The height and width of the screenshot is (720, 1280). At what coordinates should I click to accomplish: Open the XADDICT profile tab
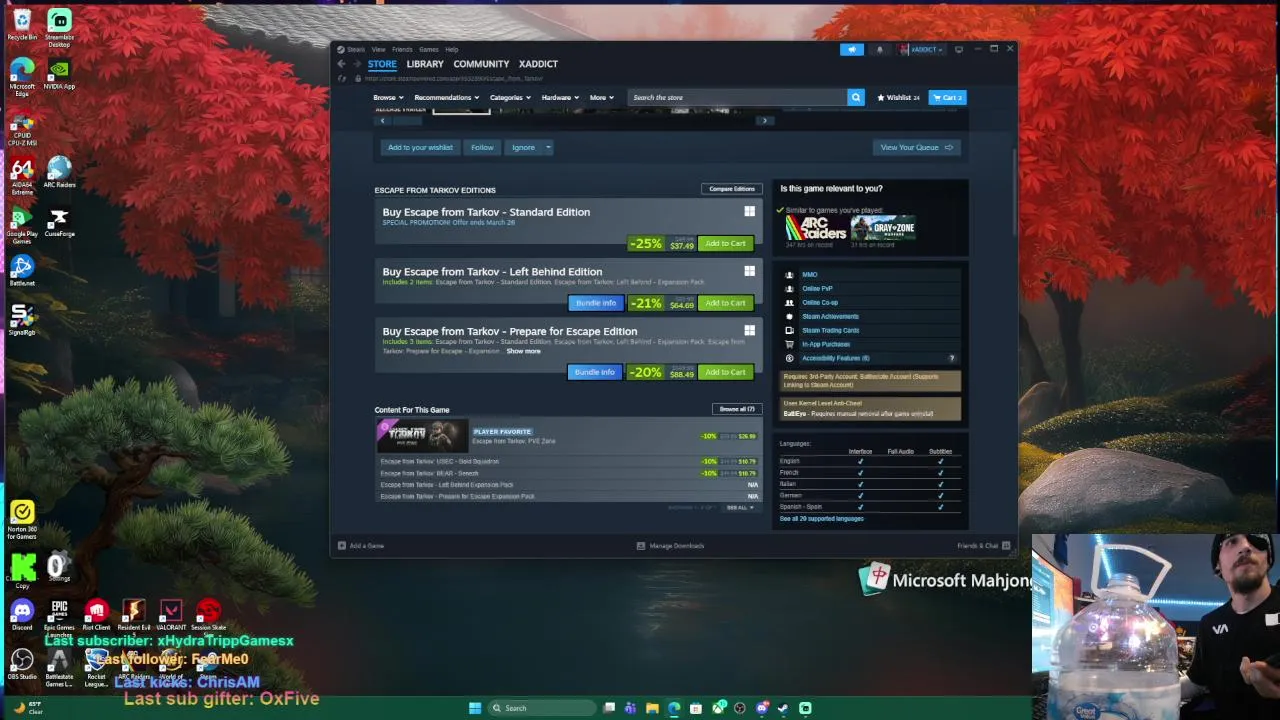[538, 64]
